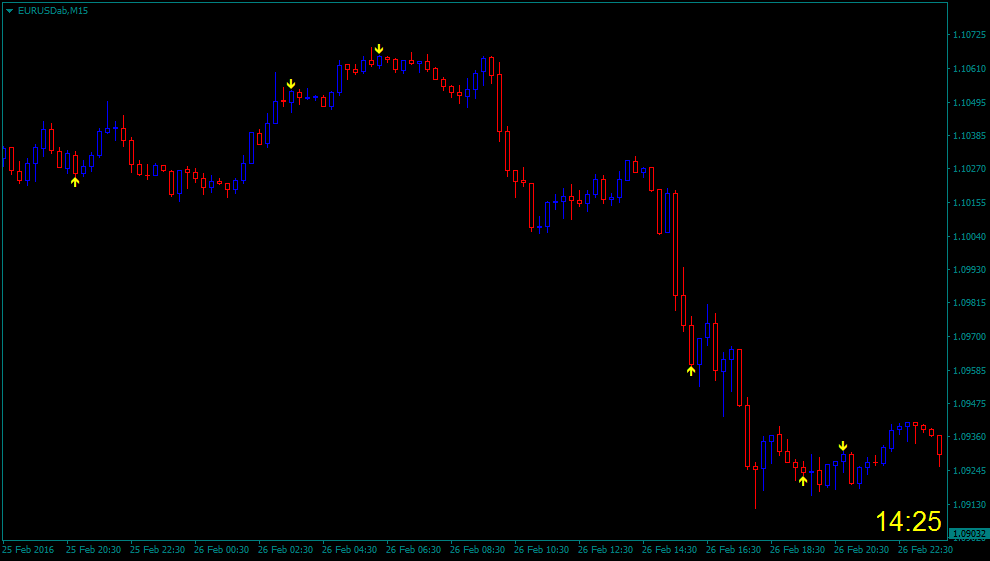Click the 1.09815 price scale label
Screen dimensions: 990x561
pos(969,303)
